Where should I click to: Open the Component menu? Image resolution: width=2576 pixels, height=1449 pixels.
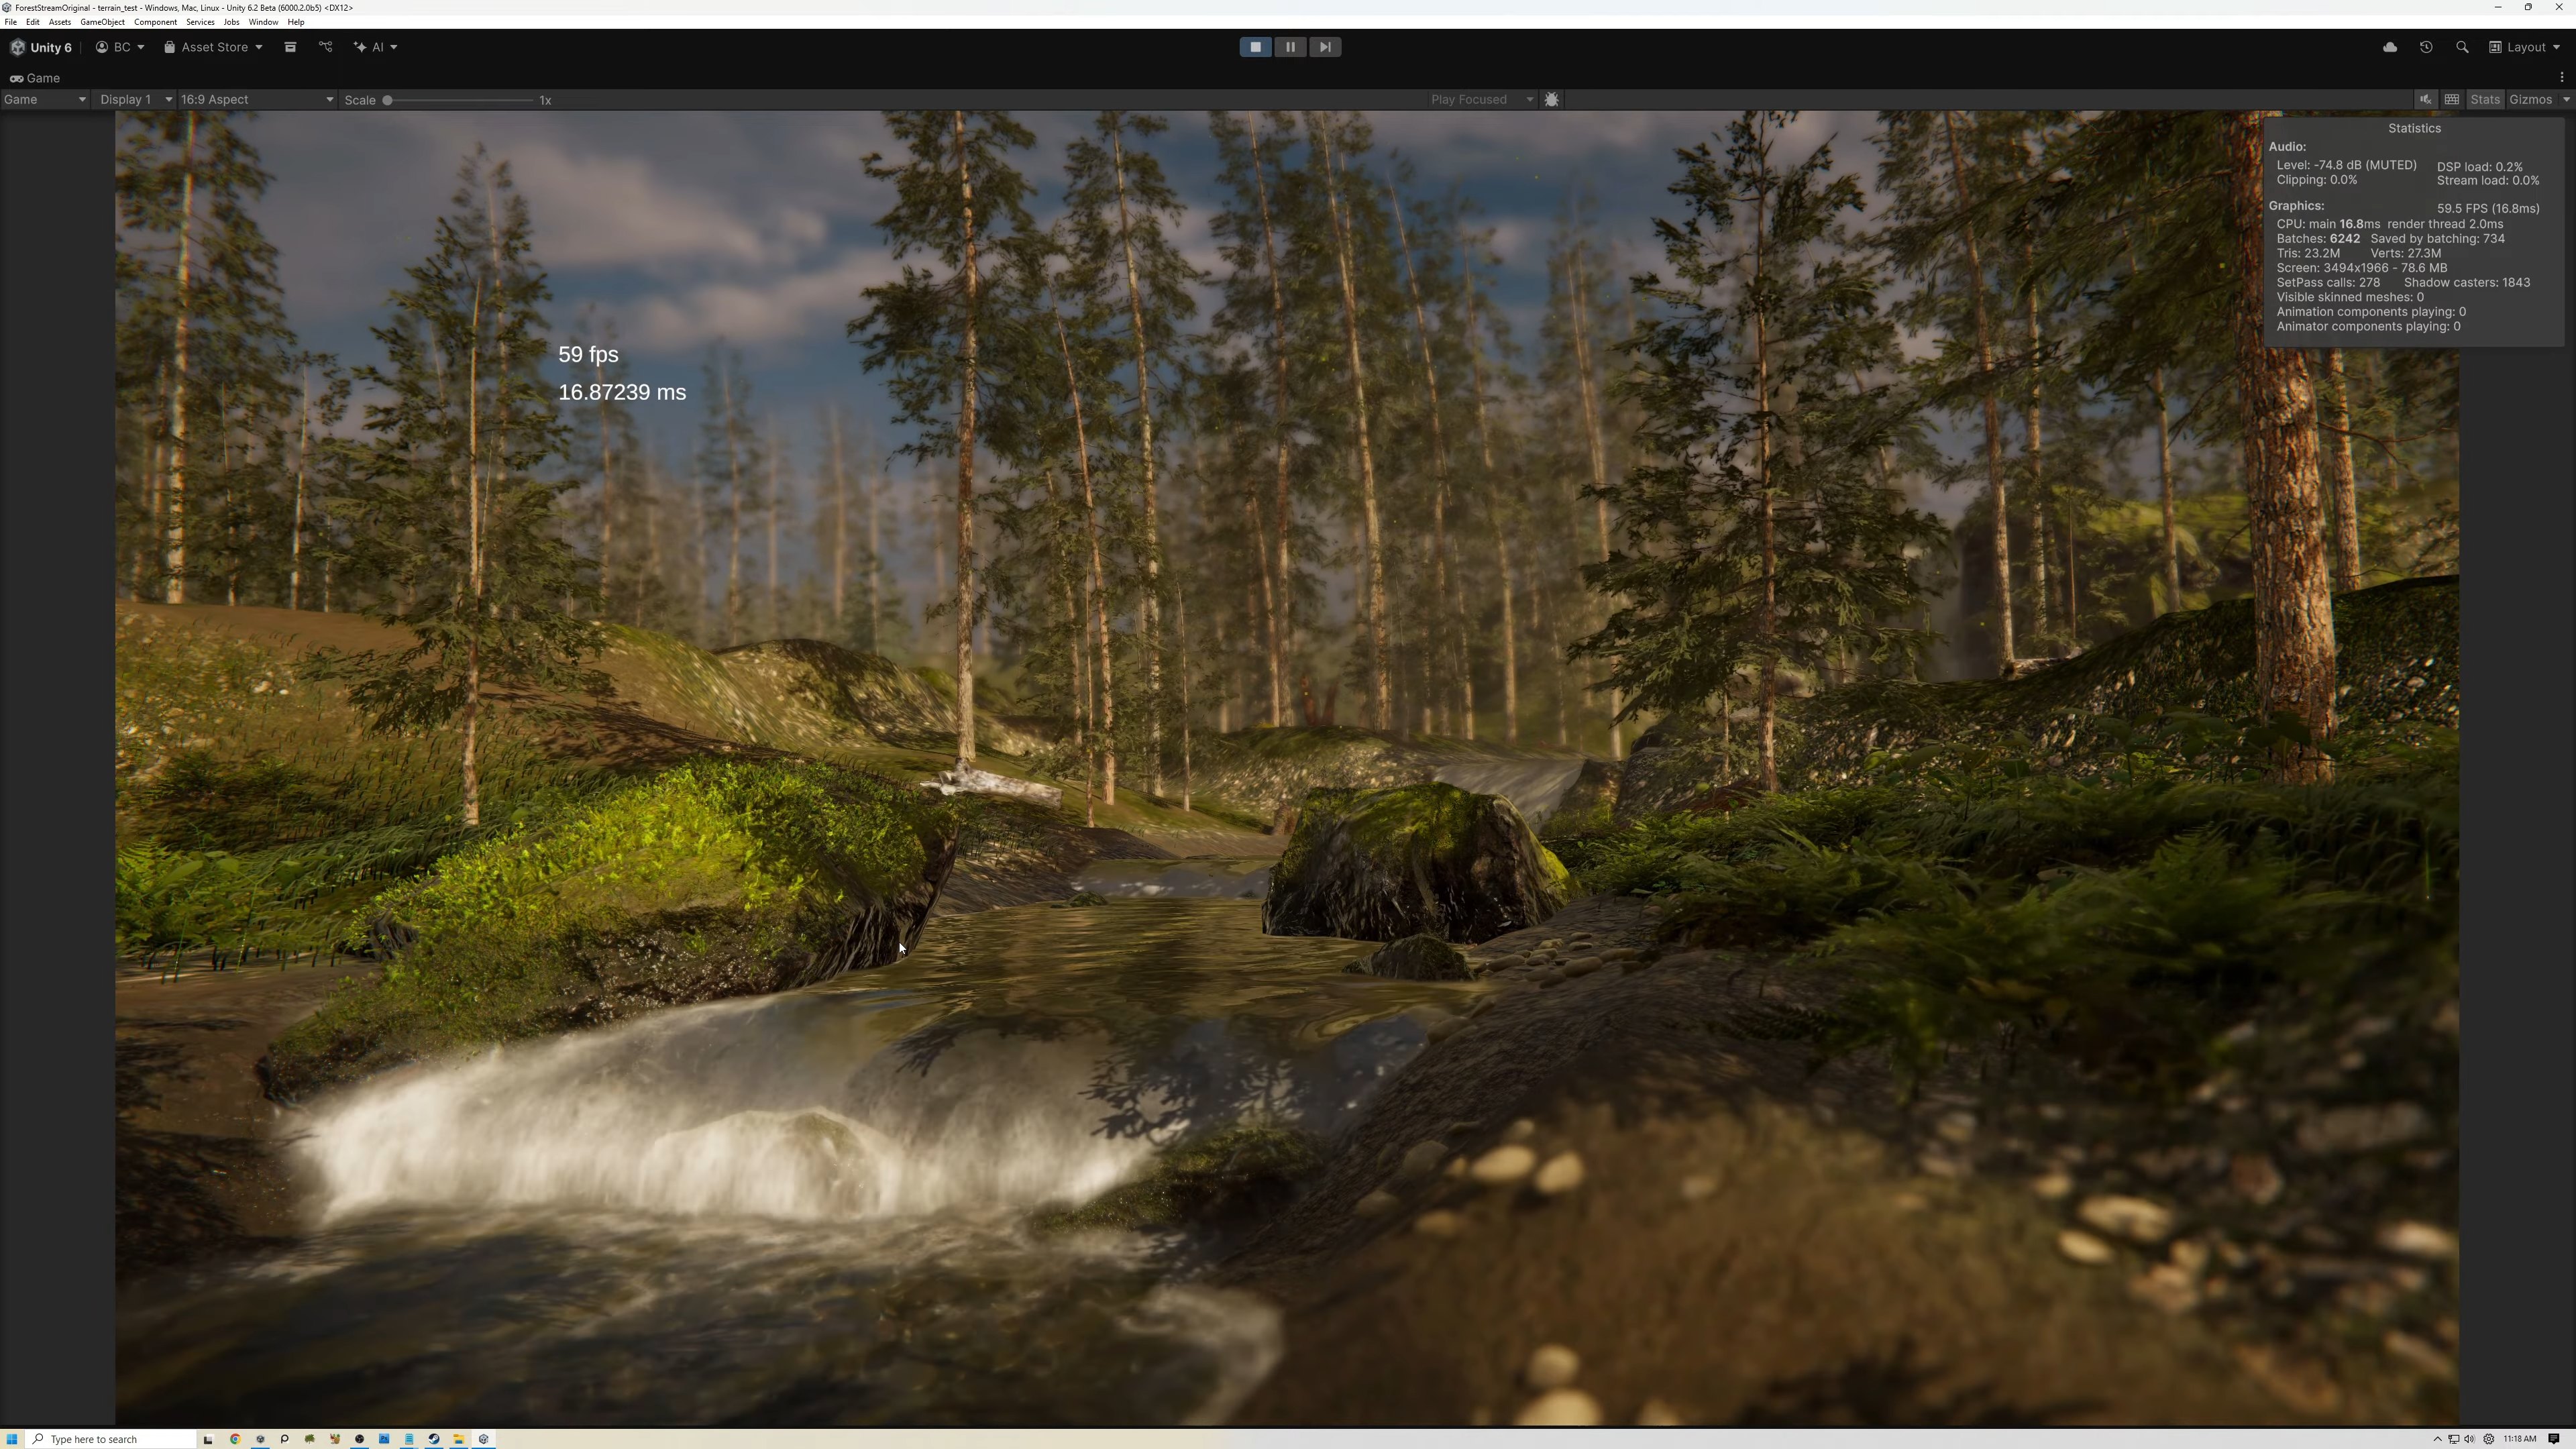(155, 22)
